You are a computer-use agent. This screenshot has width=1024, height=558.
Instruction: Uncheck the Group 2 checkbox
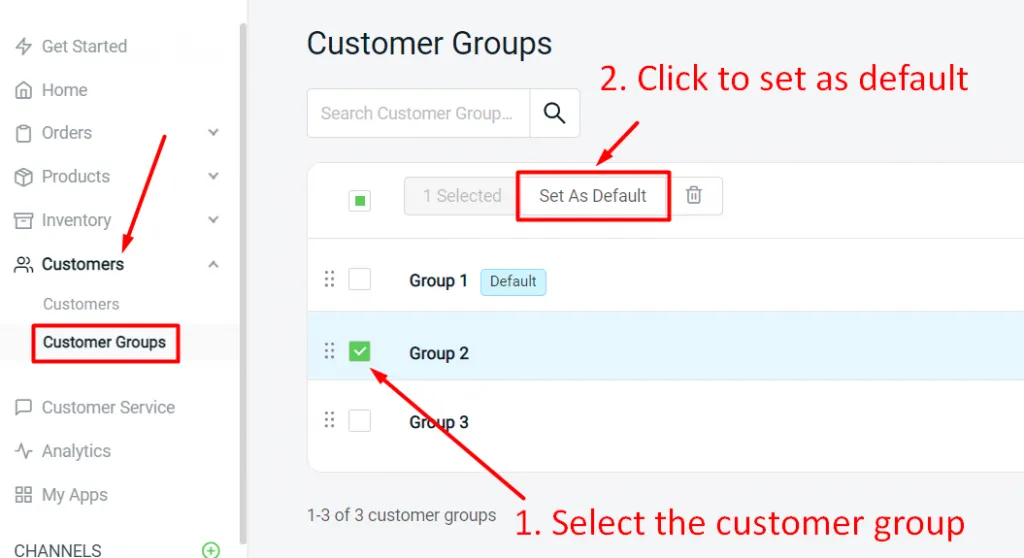(x=359, y=351)
